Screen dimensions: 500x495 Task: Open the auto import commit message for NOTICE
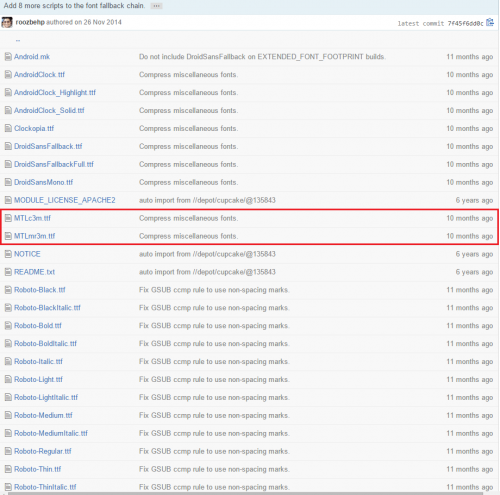click(207, 254)
